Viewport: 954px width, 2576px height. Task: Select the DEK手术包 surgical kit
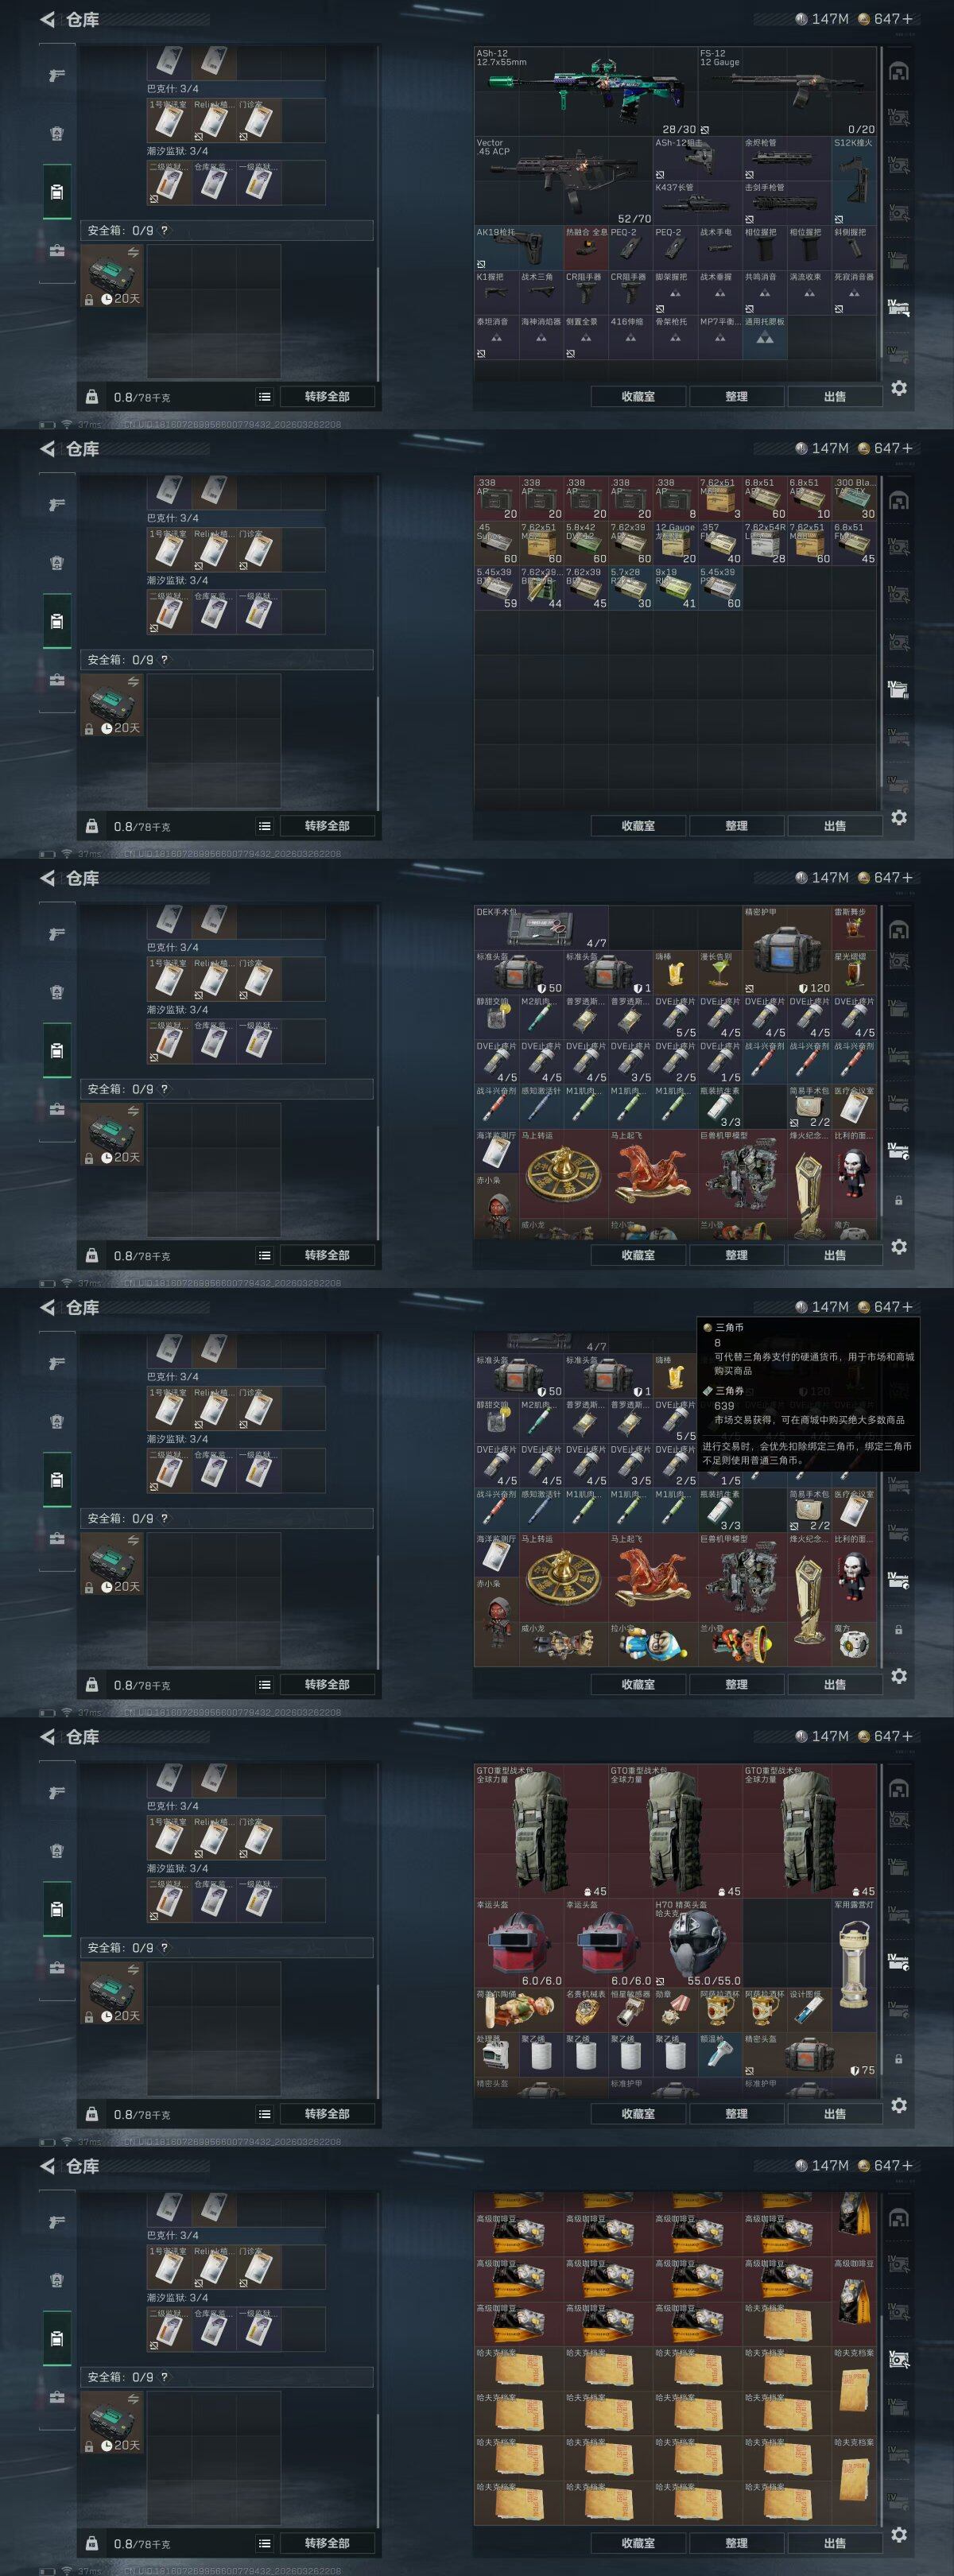point(541,927)
